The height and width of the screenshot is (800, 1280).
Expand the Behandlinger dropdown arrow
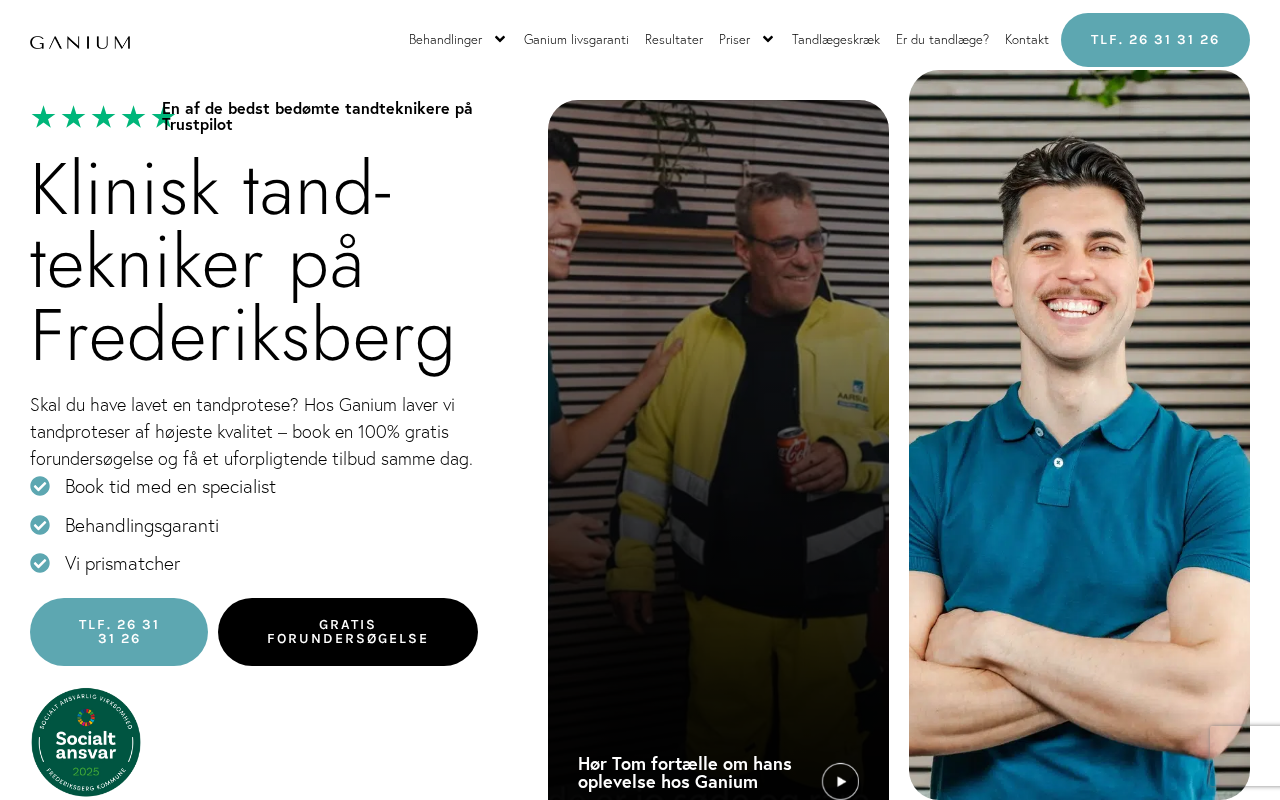[500, 39]
